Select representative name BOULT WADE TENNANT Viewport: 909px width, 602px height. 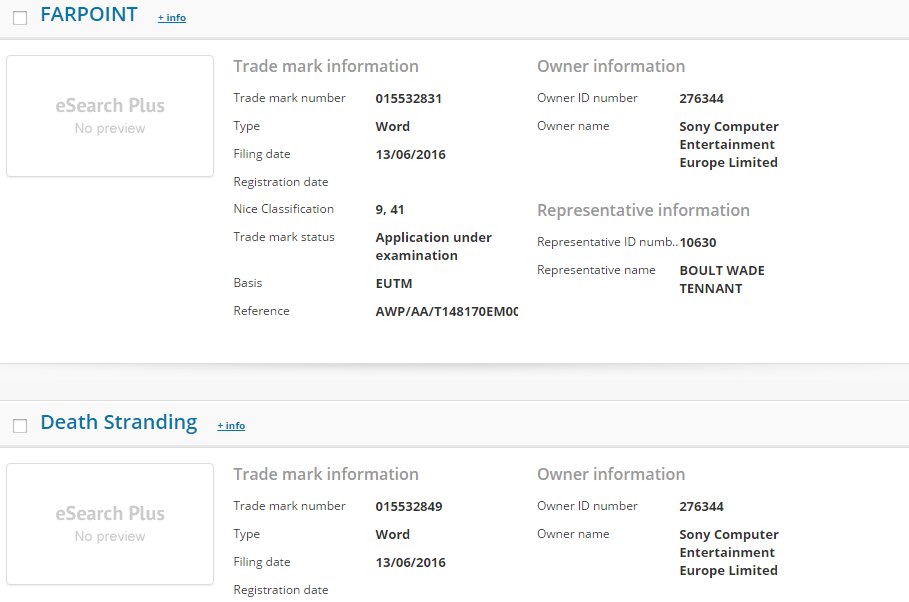pyautogui.click(x=722, y=280)
